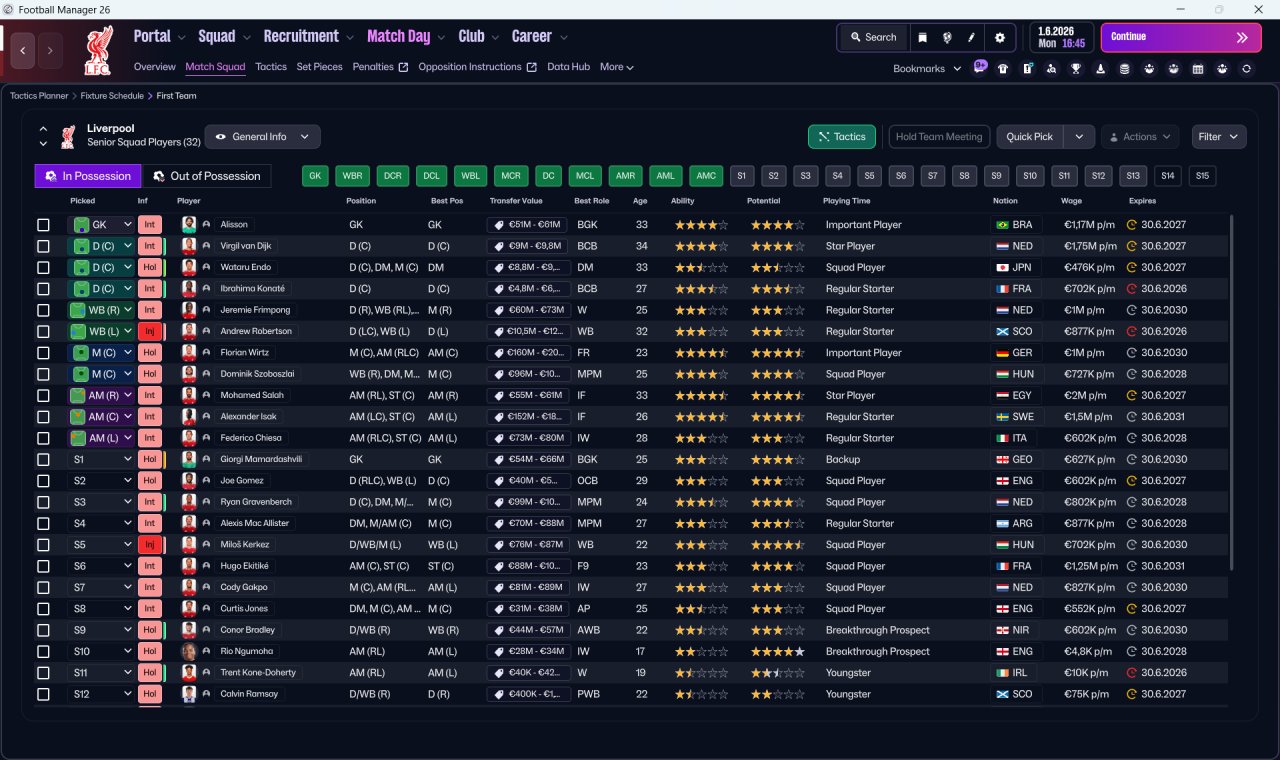Click Hold Team Meeting
1280x760 pixels.
(x=939, y=137)
